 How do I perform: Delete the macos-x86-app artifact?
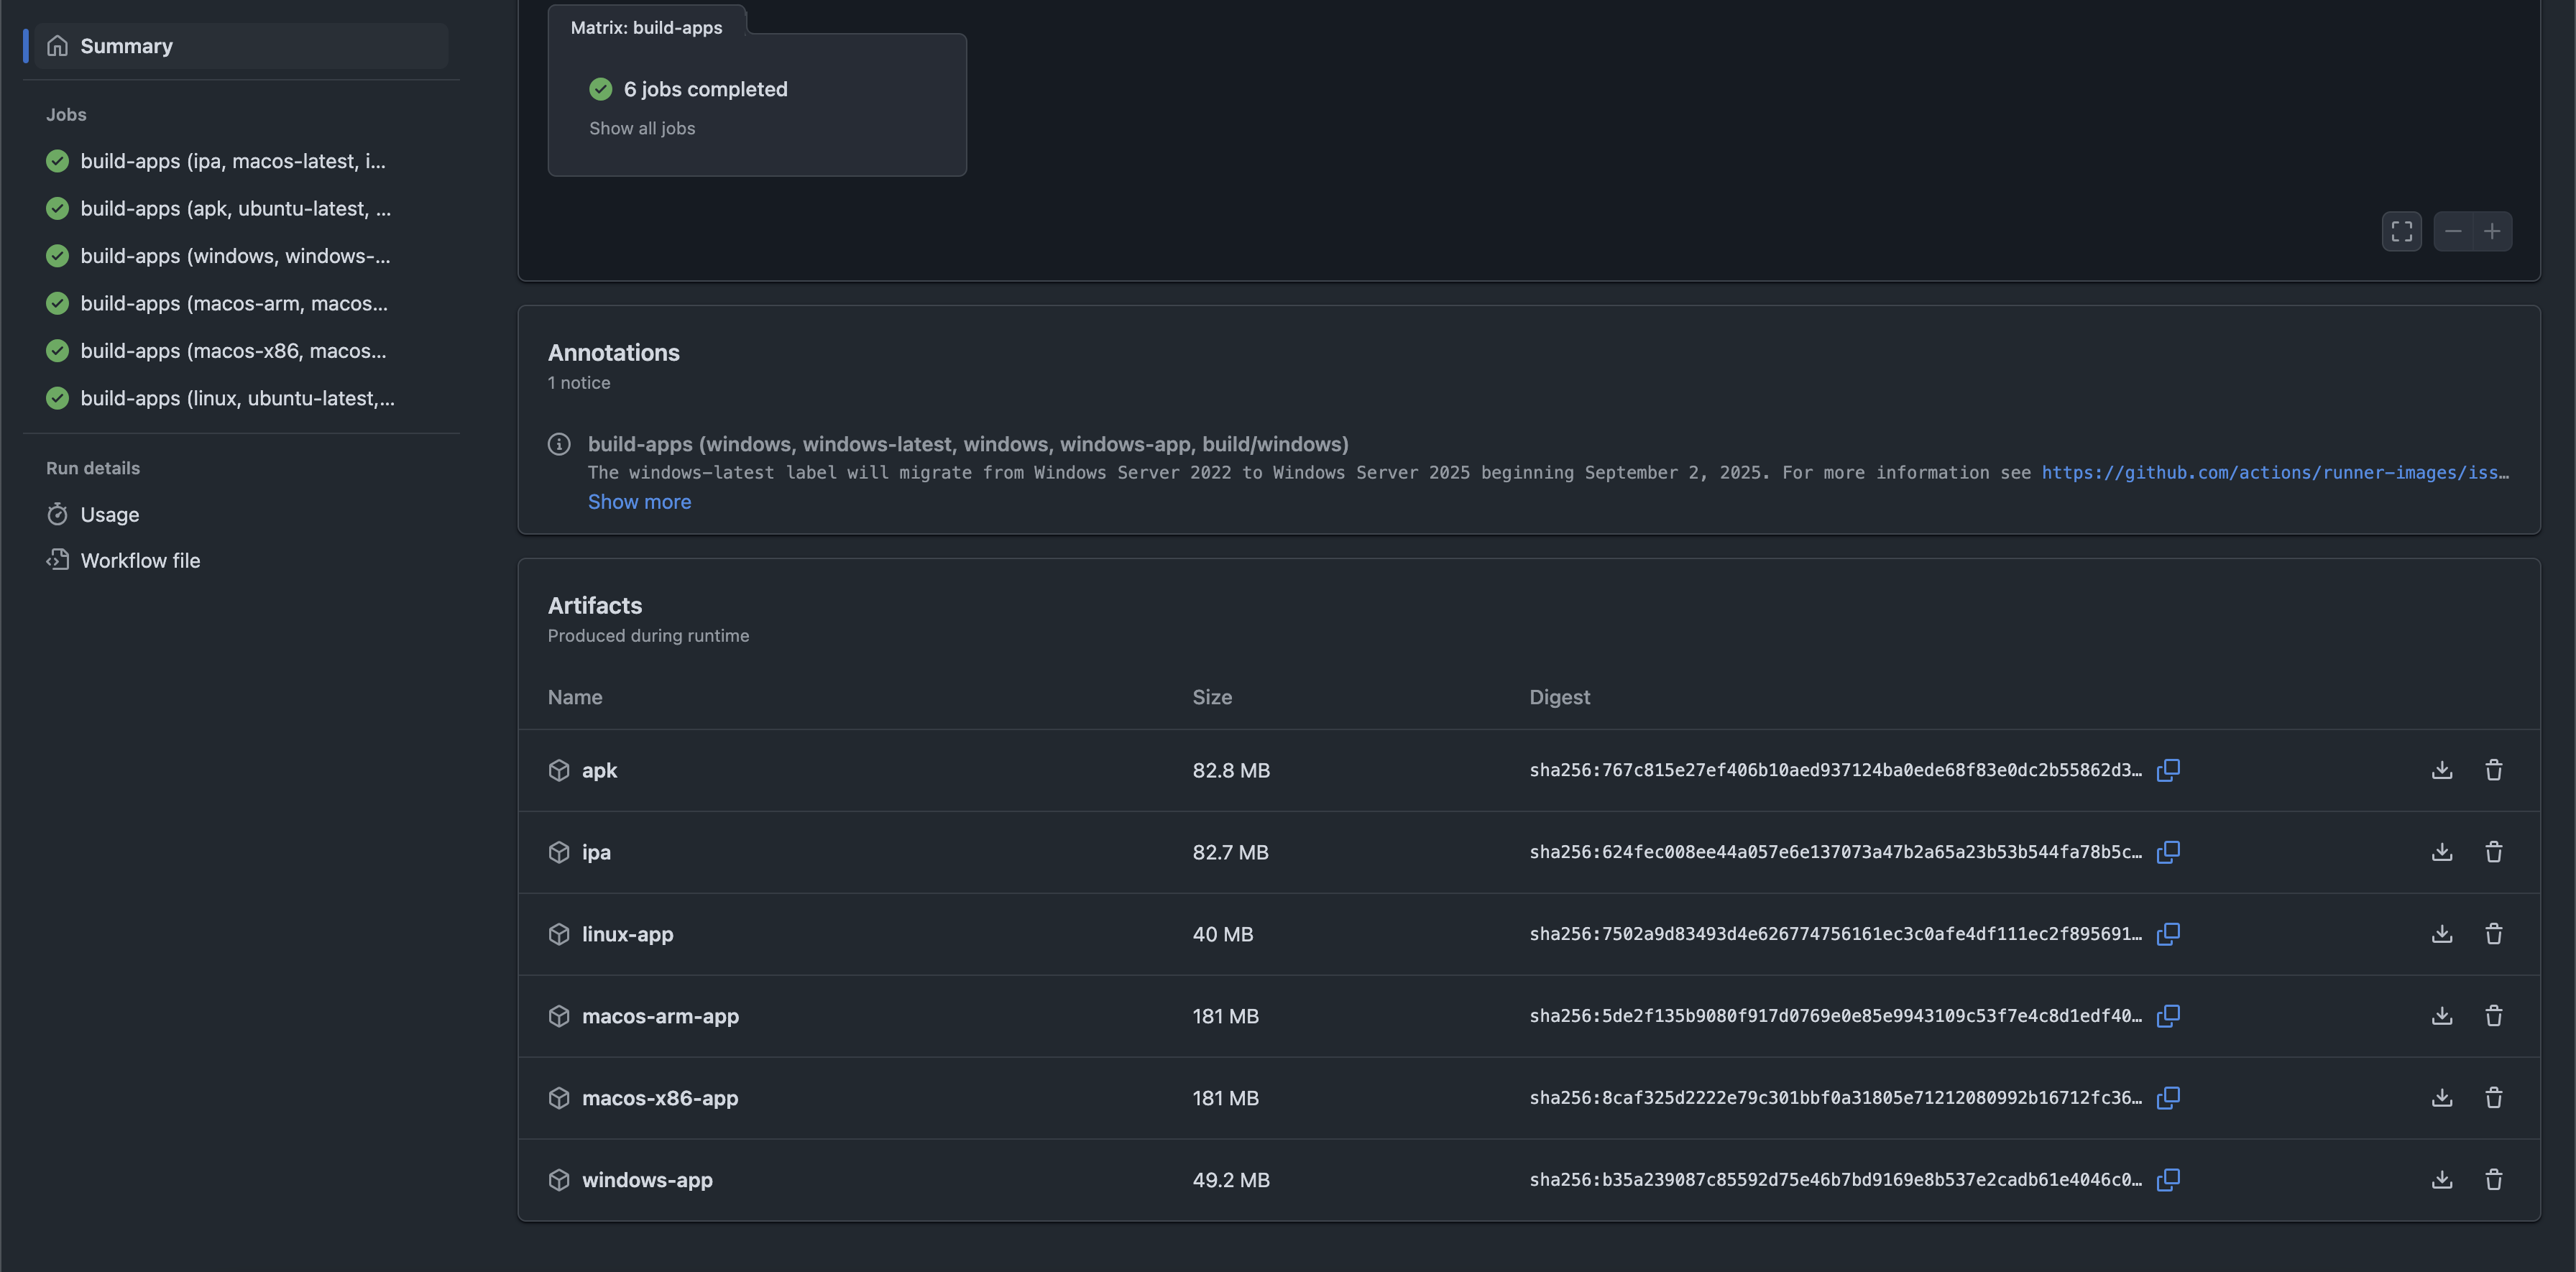tap(2493, 1098)
